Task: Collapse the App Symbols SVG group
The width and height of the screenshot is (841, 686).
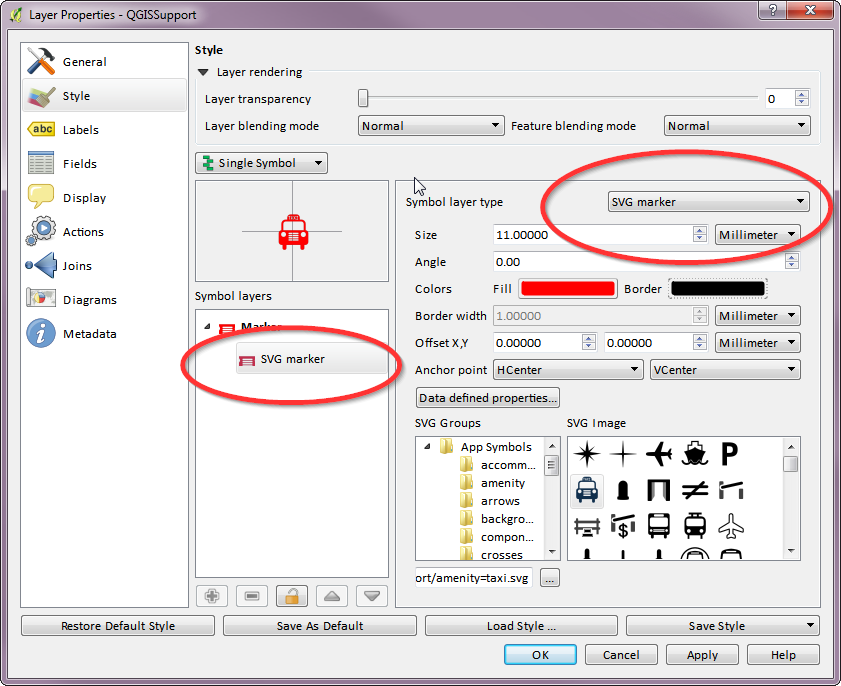Action: (427, 446)
